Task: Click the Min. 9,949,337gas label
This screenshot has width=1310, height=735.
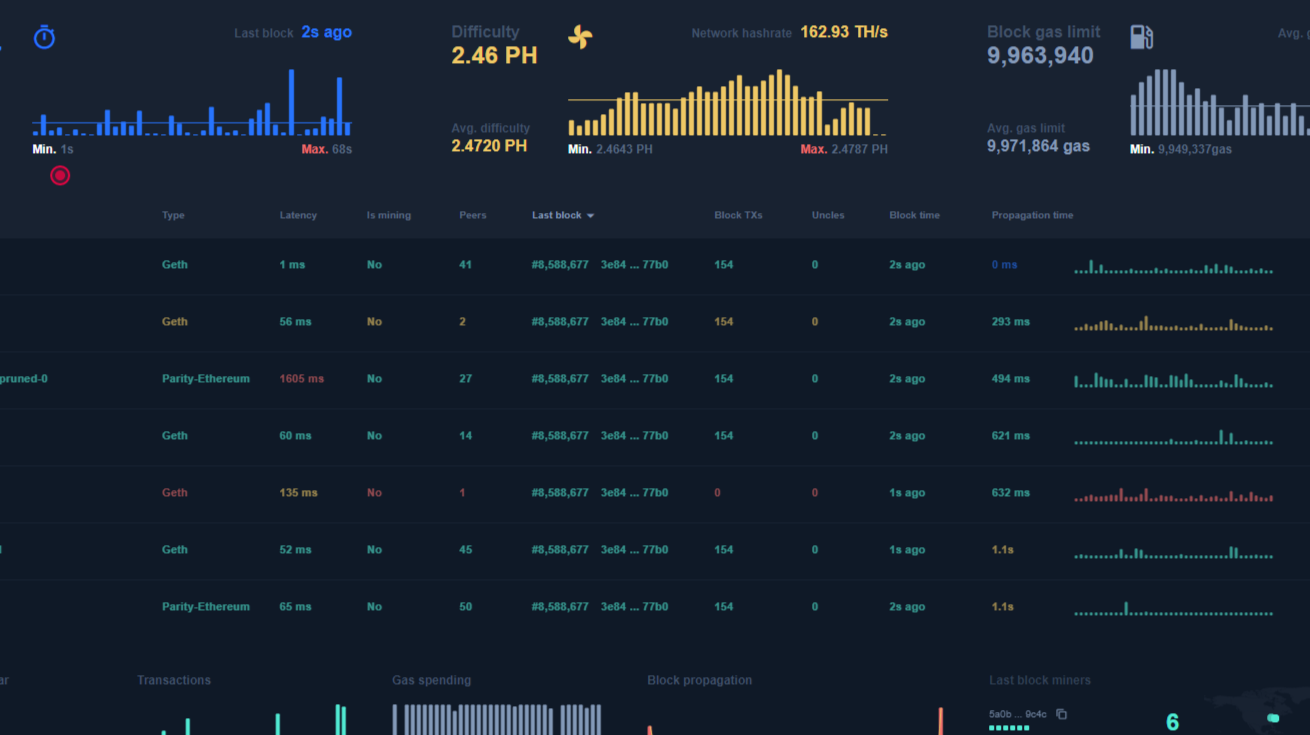Action: click(x=1181, y=149)
